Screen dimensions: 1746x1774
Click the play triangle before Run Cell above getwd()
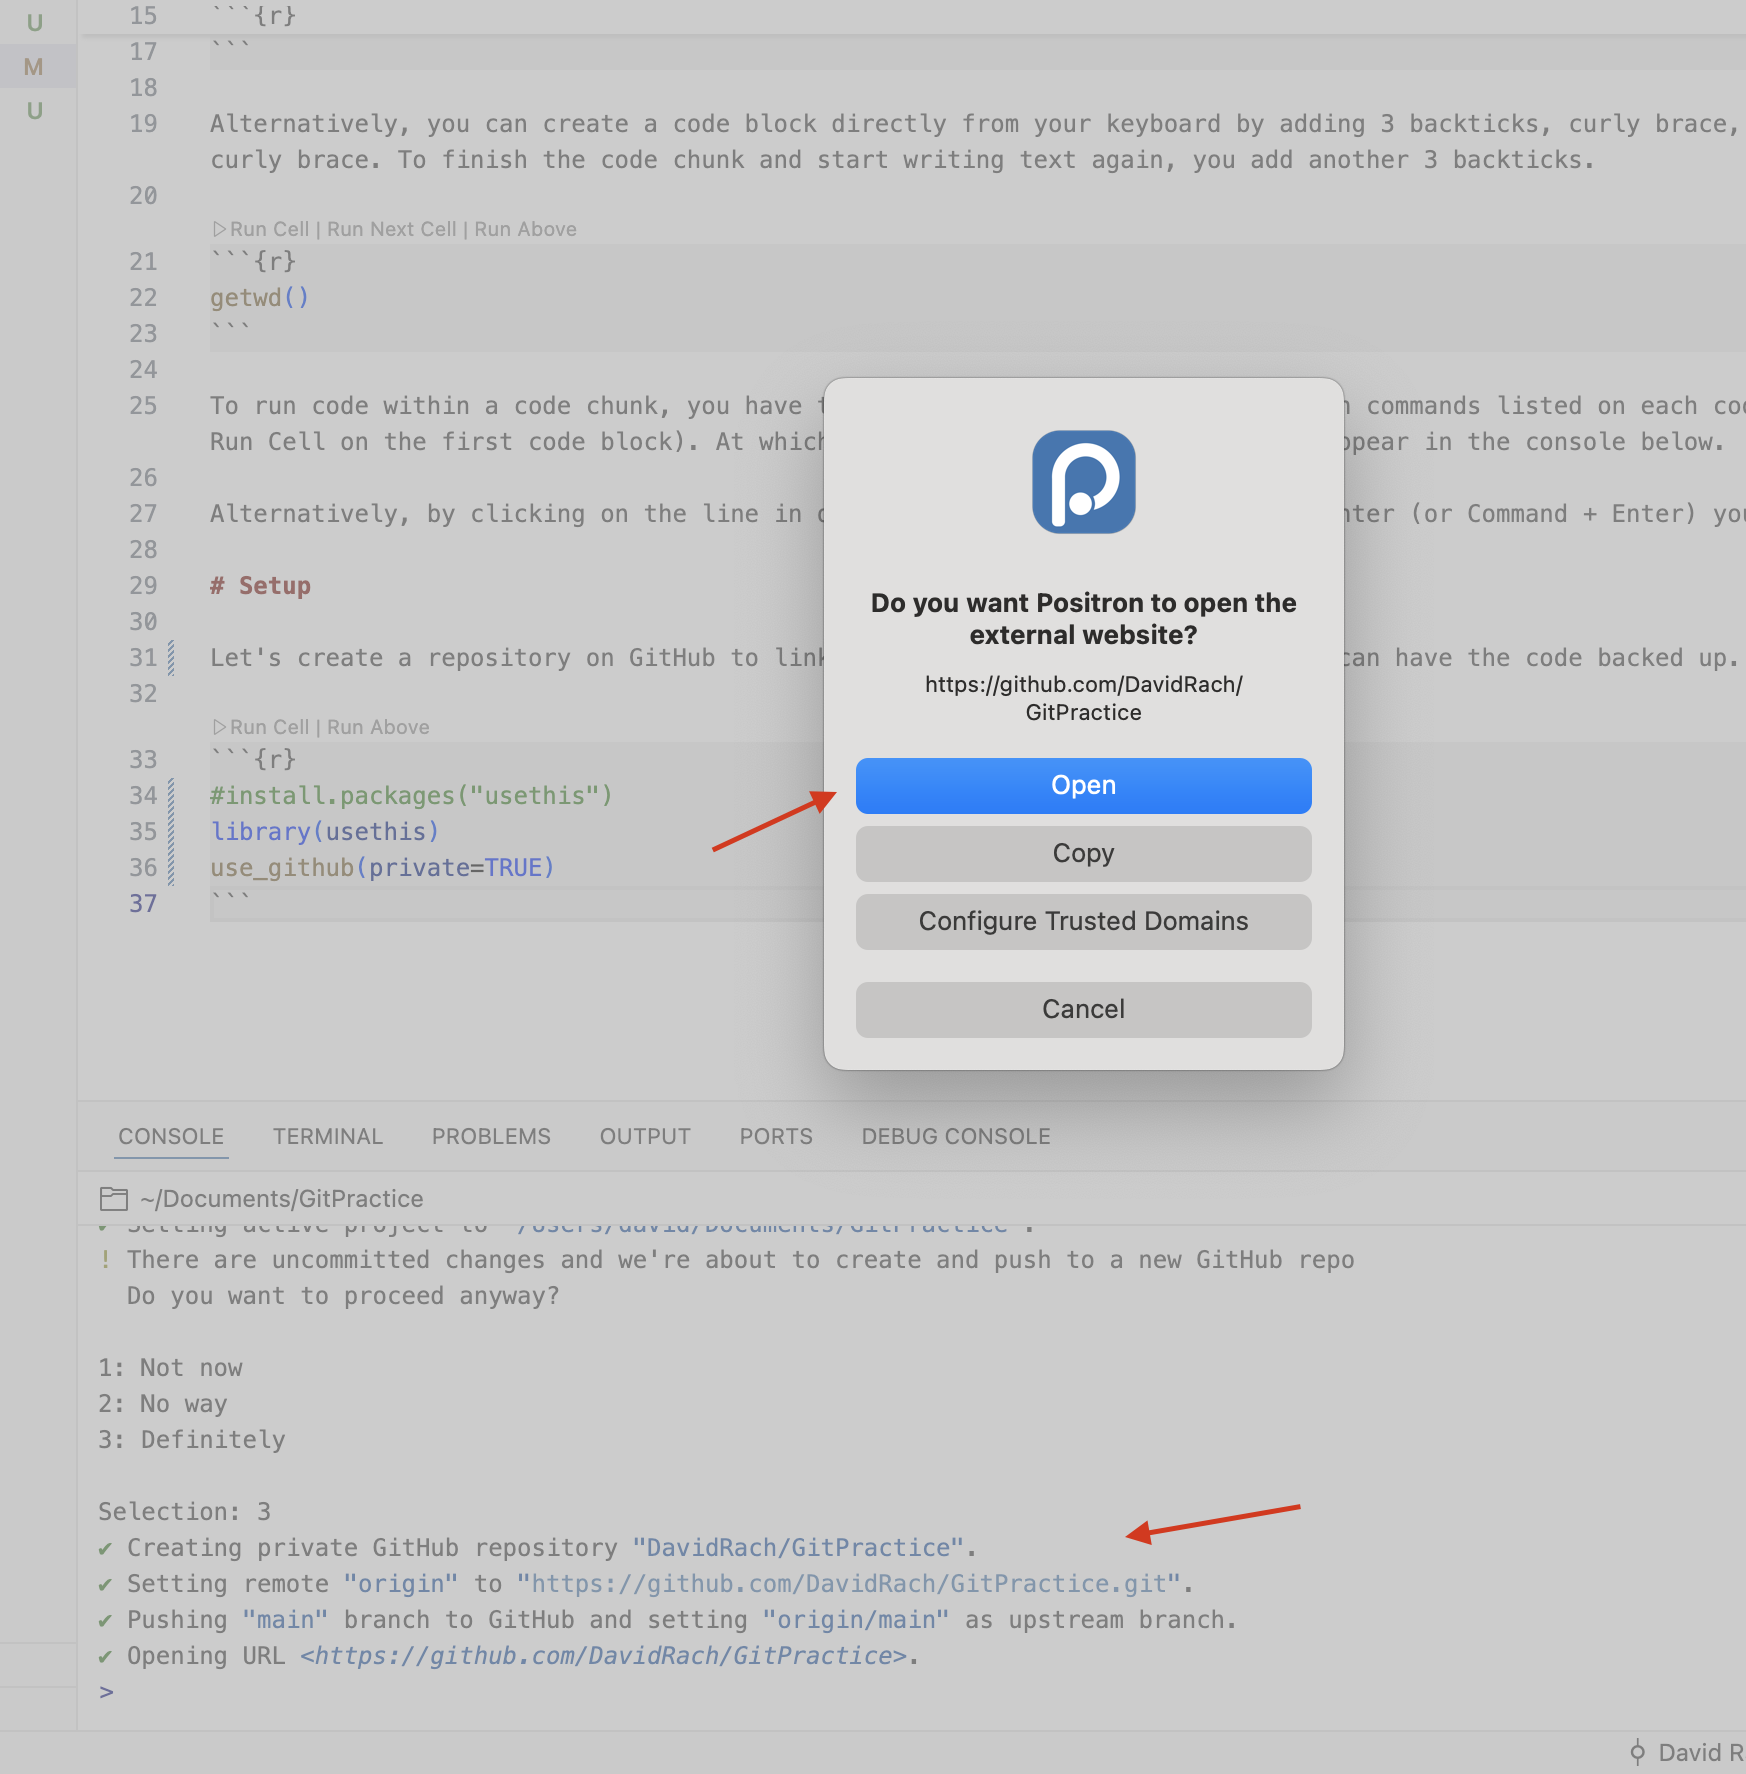[219, 229]
